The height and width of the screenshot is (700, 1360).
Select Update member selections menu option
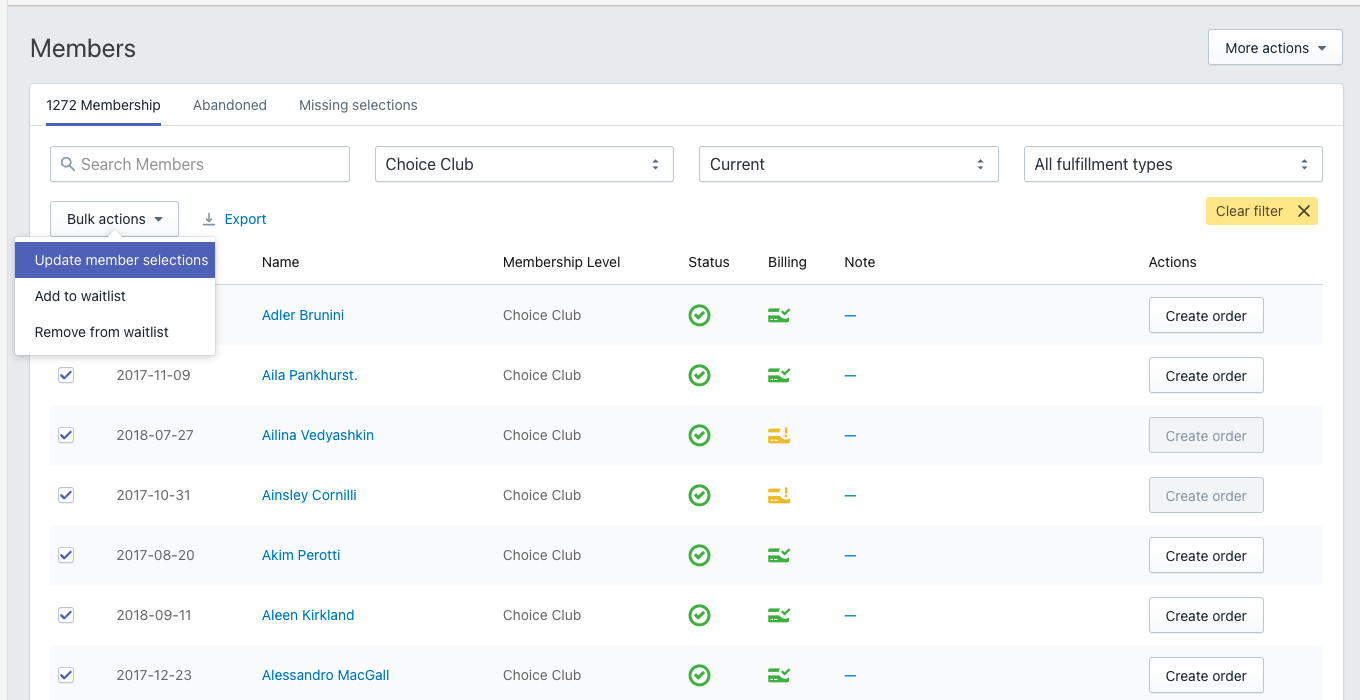tap(121, 260)
